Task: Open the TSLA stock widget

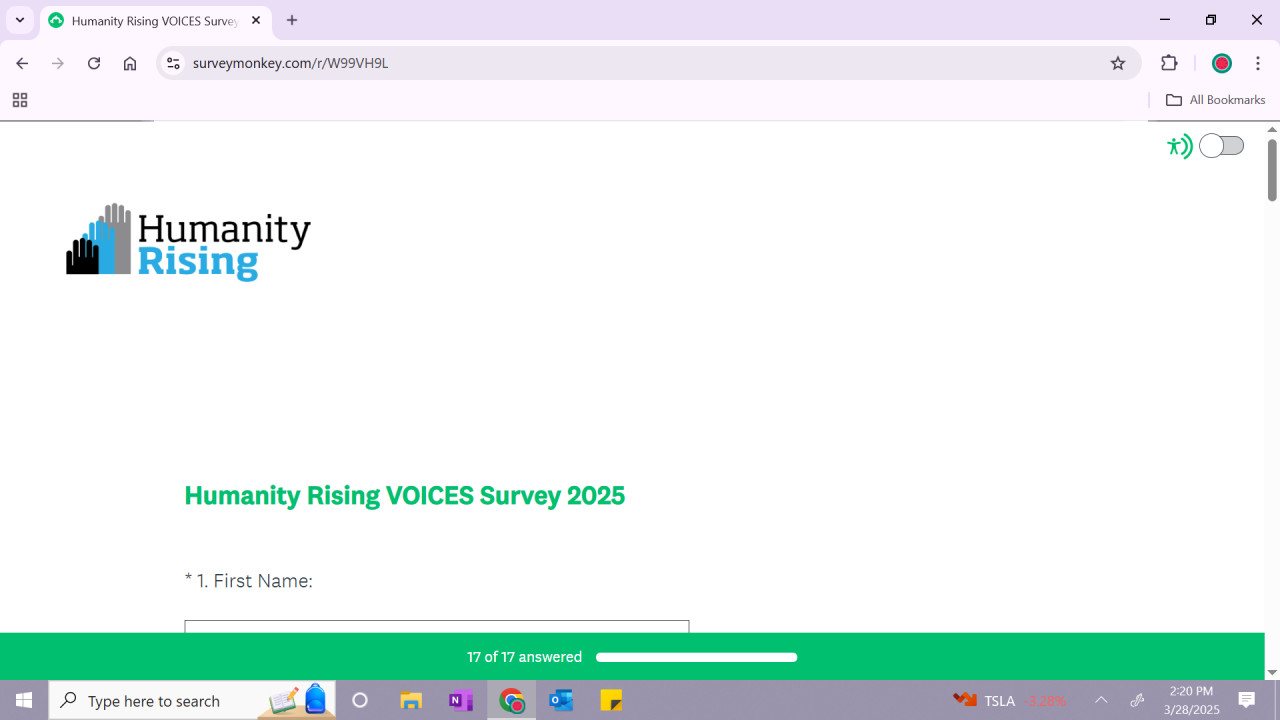Action: point(1009,700)
